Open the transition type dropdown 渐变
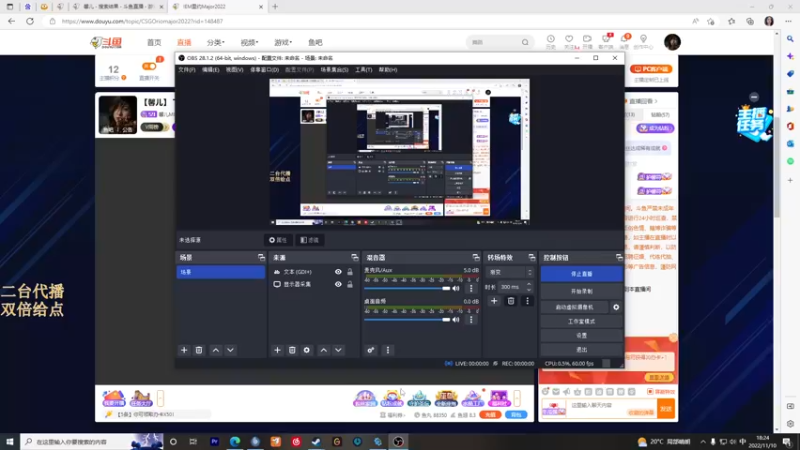 click(510, 272)
